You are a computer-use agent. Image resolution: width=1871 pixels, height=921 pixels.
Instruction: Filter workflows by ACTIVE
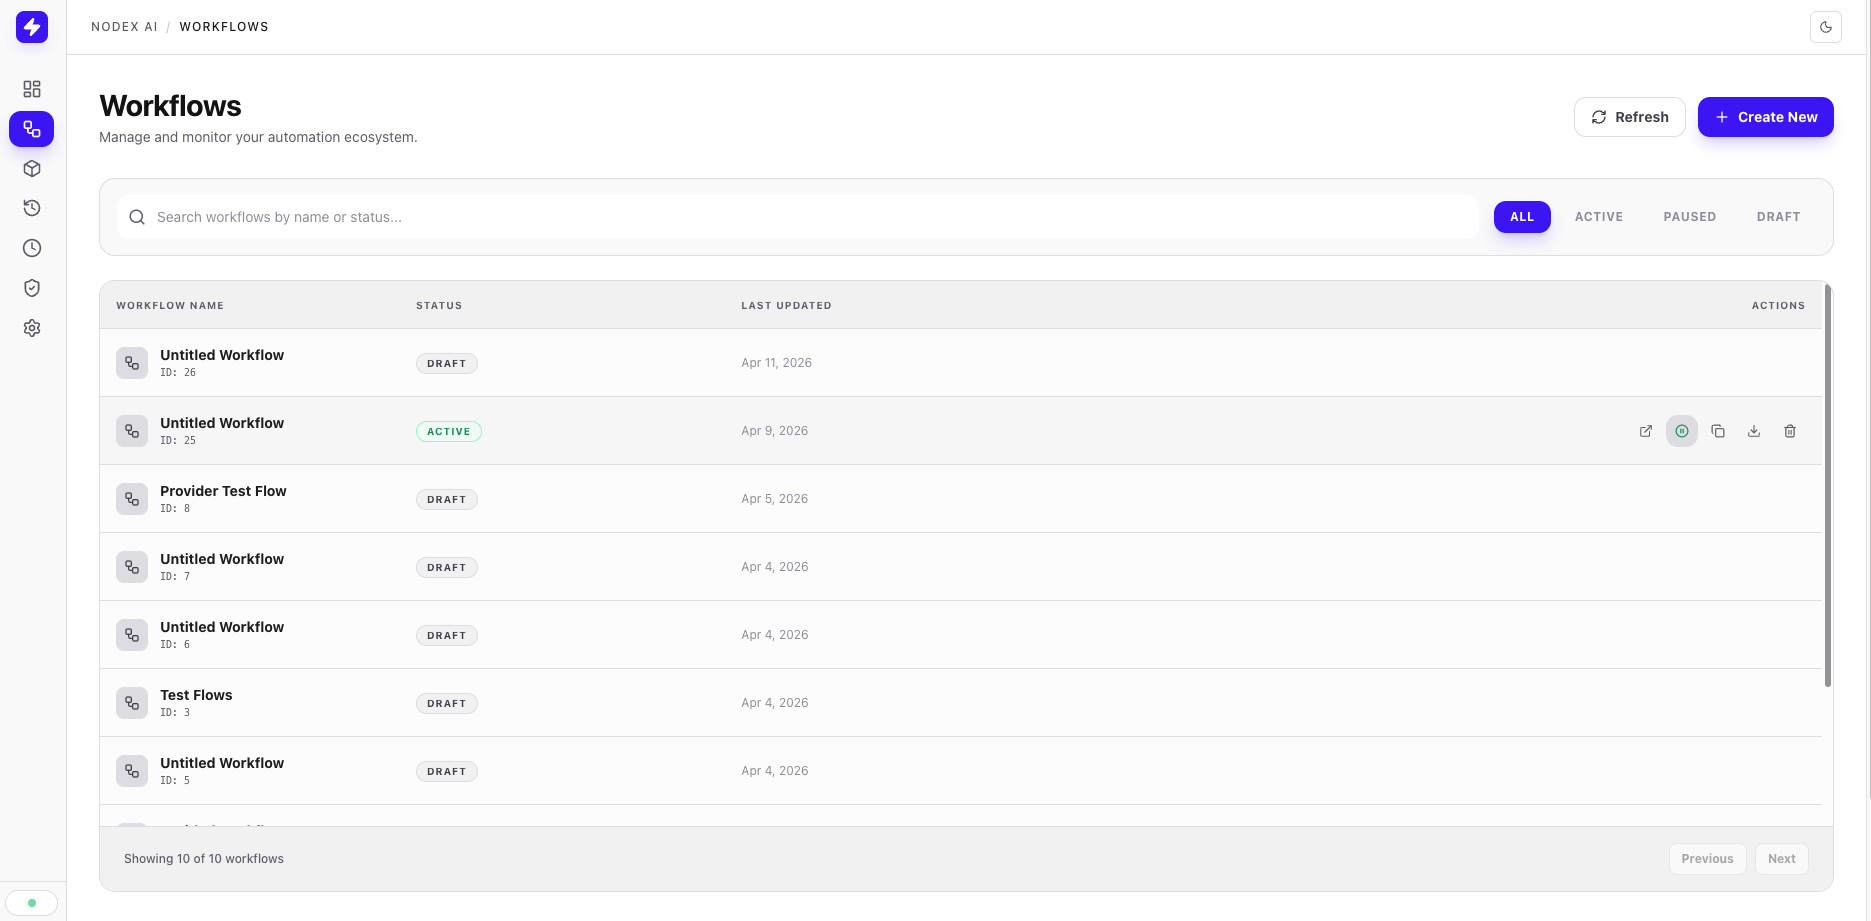pos(1599,217)
